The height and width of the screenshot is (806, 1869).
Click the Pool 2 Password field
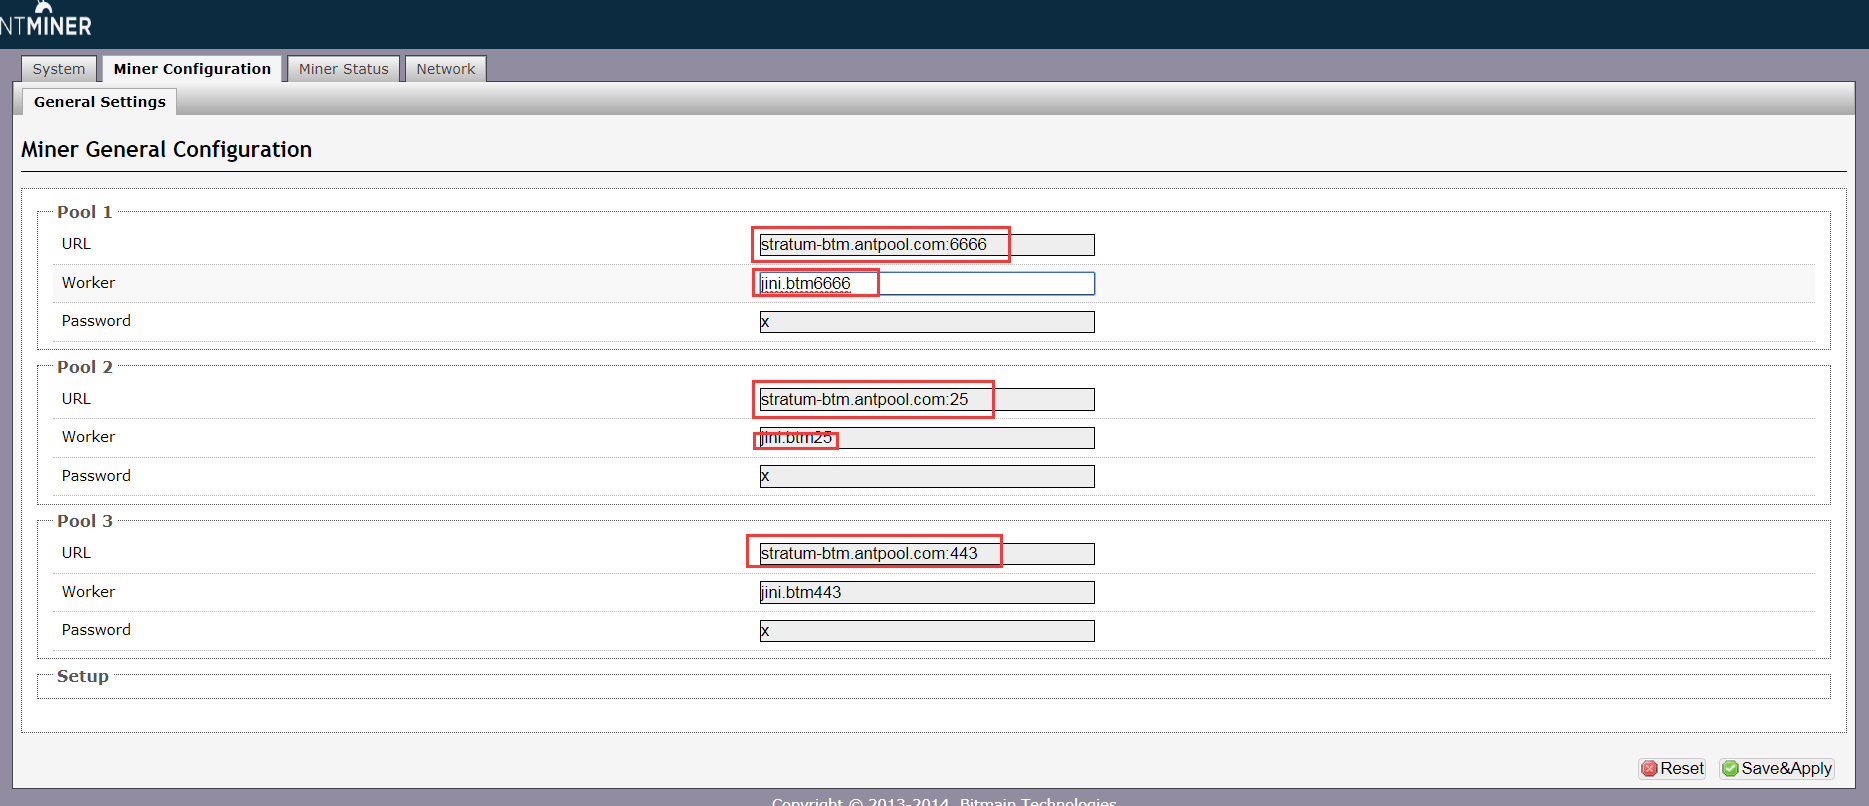point(927,477)
